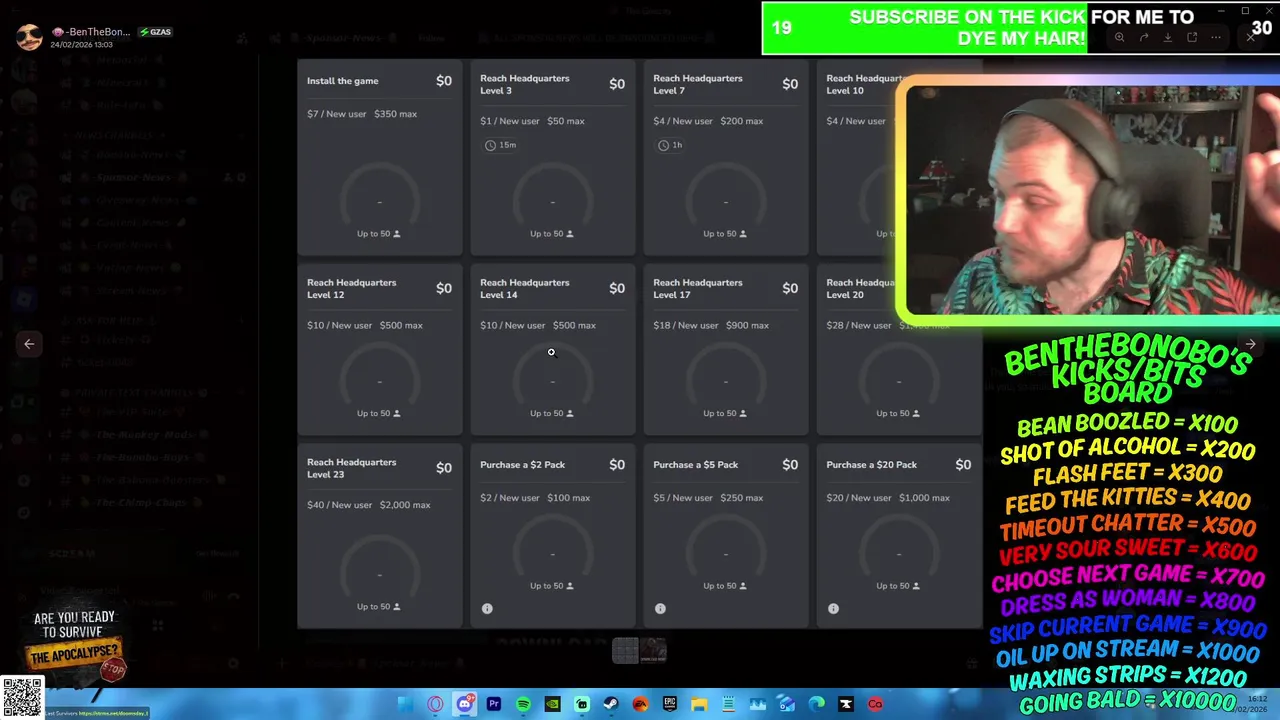The image size is (1280, 720).
Task: Click 'Reach Headquarters Level 23' title
Action: (352, 468)
